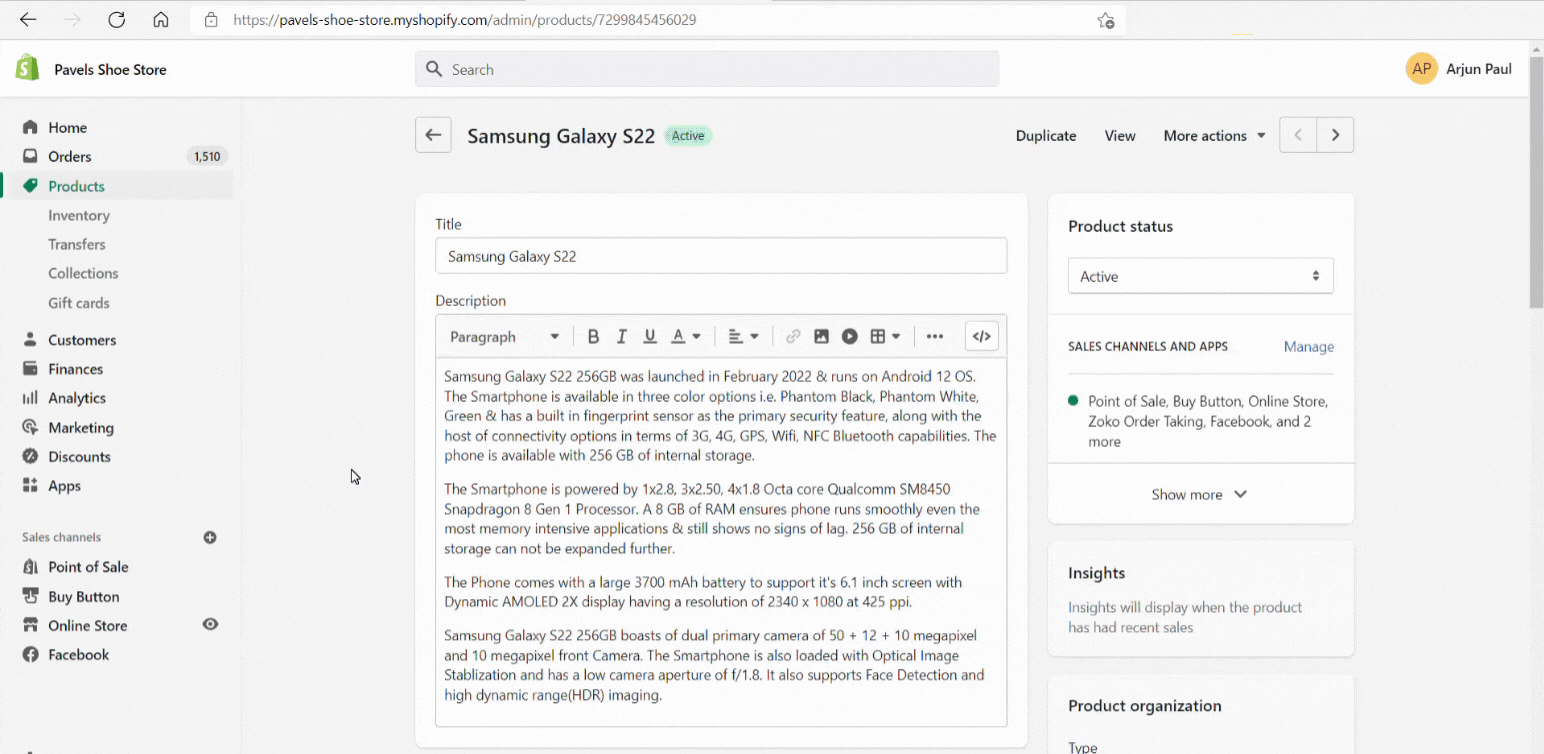This screenshot has width=1544, height=754.
Task: Open the Paragraph style dropdown
Action: [x=504, y=337]
